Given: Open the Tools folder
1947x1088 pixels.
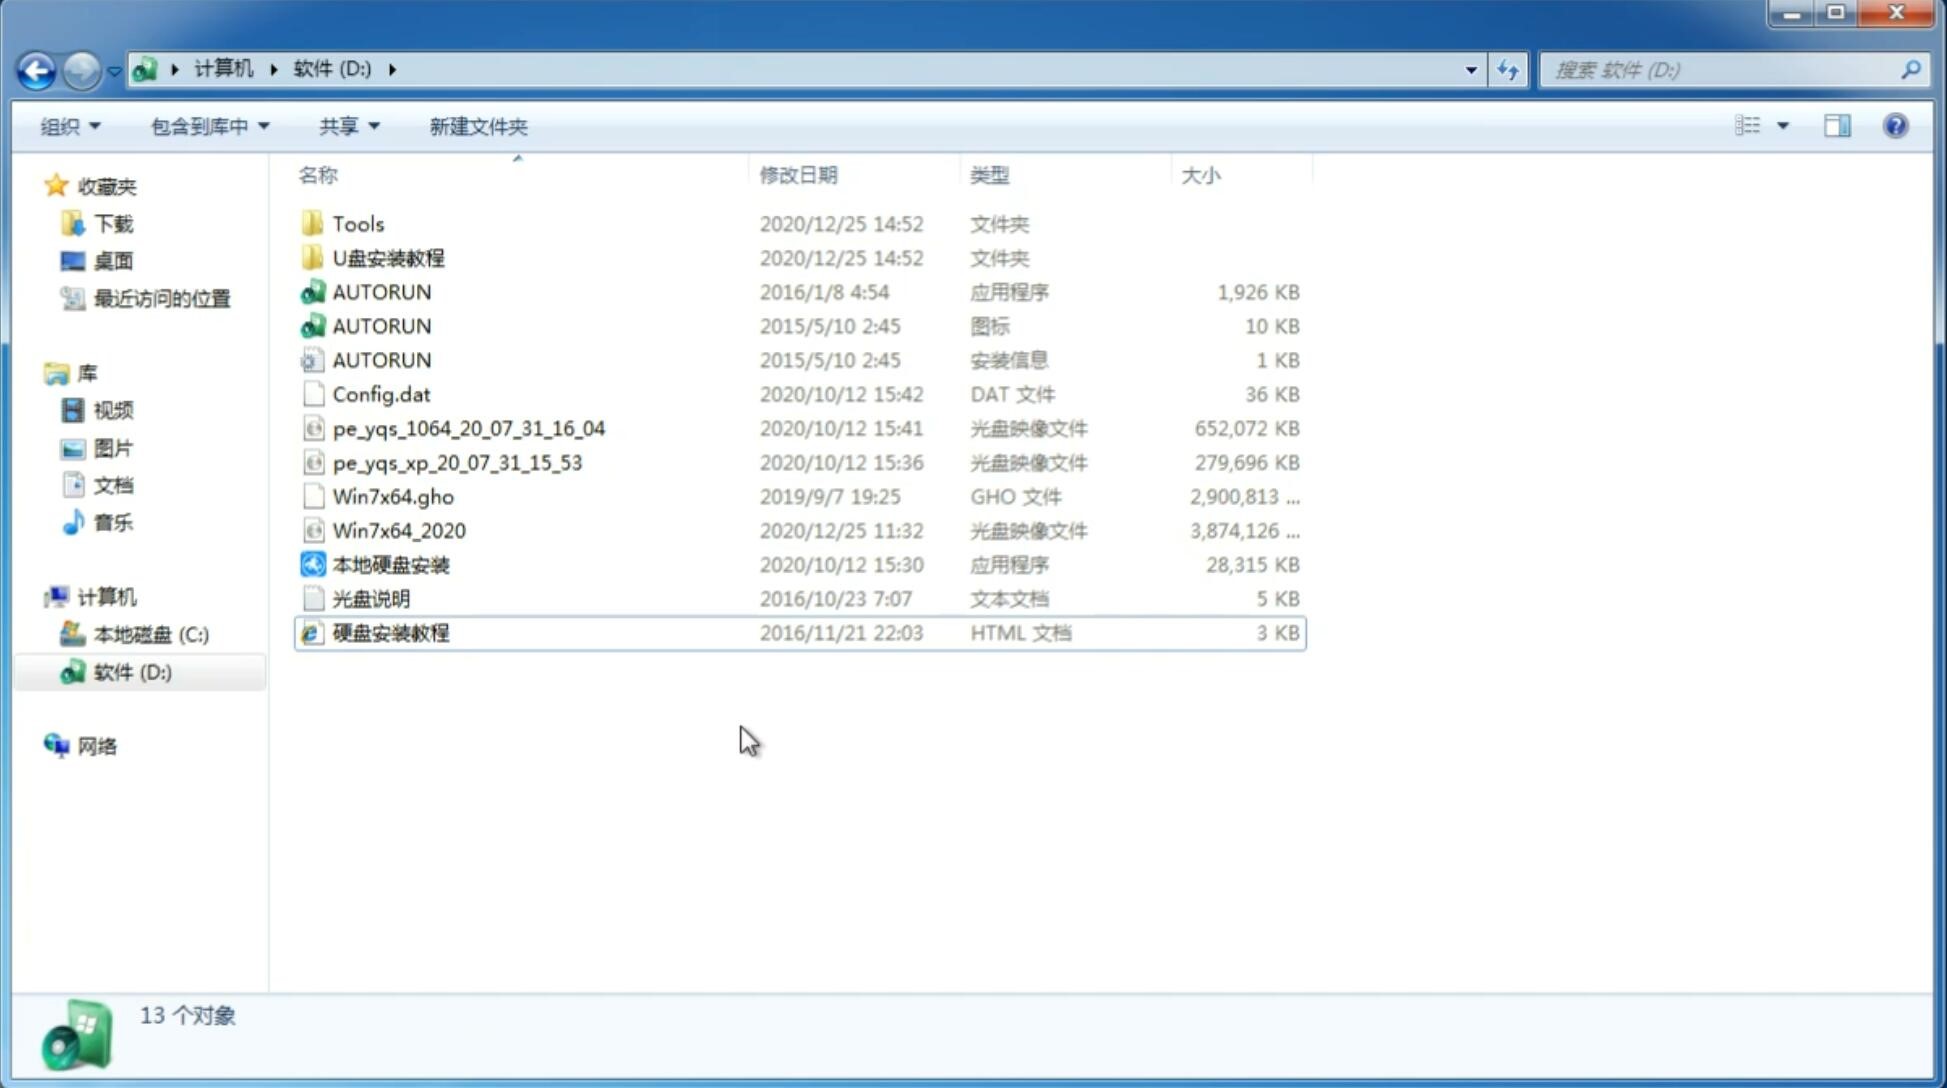Looking at the screenshot, I should (x=357, y=223).
